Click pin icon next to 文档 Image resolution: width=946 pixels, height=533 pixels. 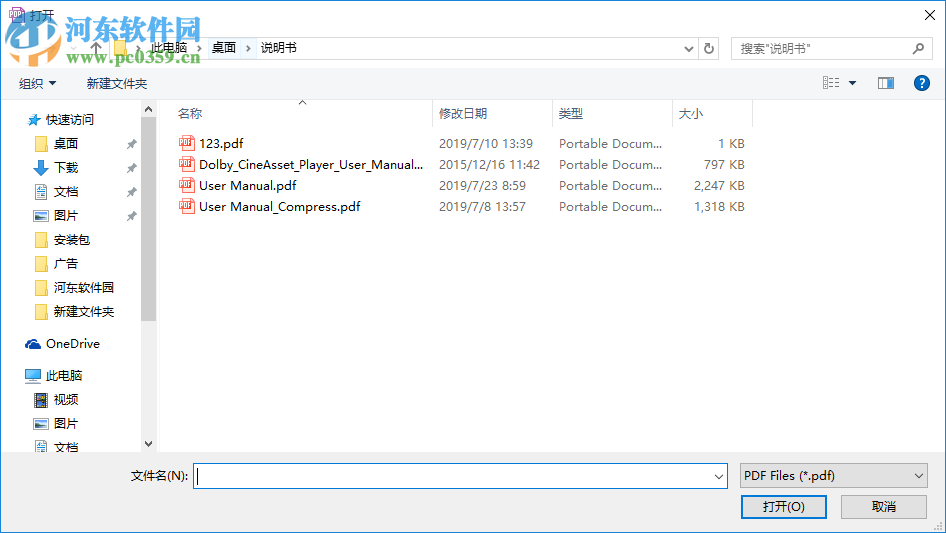[x=132, y=193]
